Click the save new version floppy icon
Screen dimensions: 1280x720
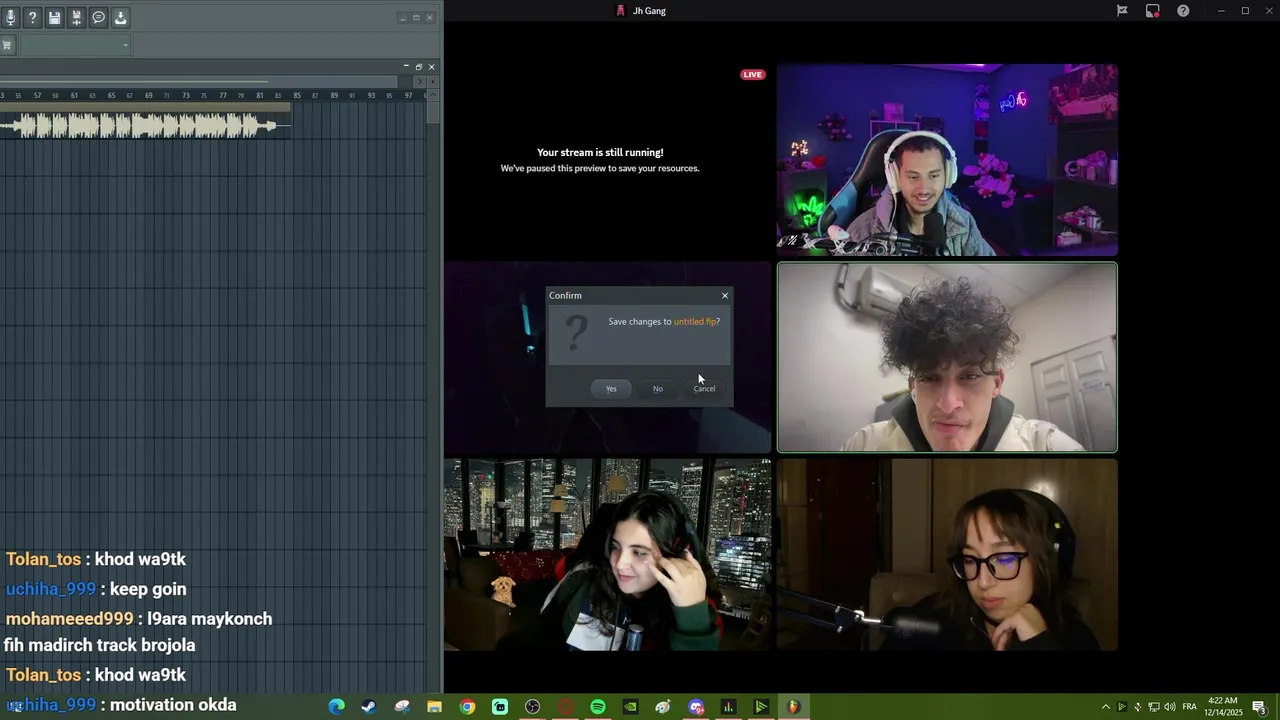pyautogui.click(x=76, y=18)
